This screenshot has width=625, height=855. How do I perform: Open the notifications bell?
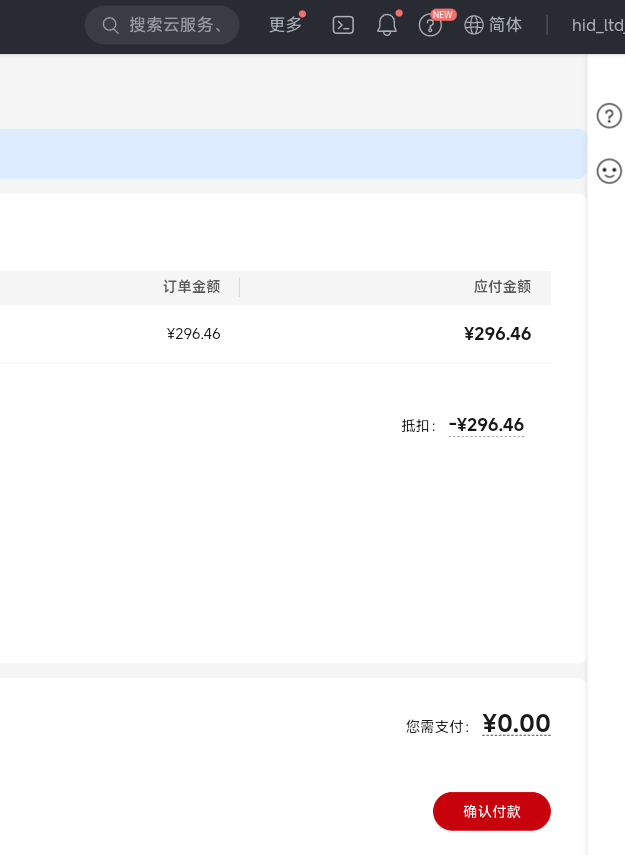coord(387,25)
